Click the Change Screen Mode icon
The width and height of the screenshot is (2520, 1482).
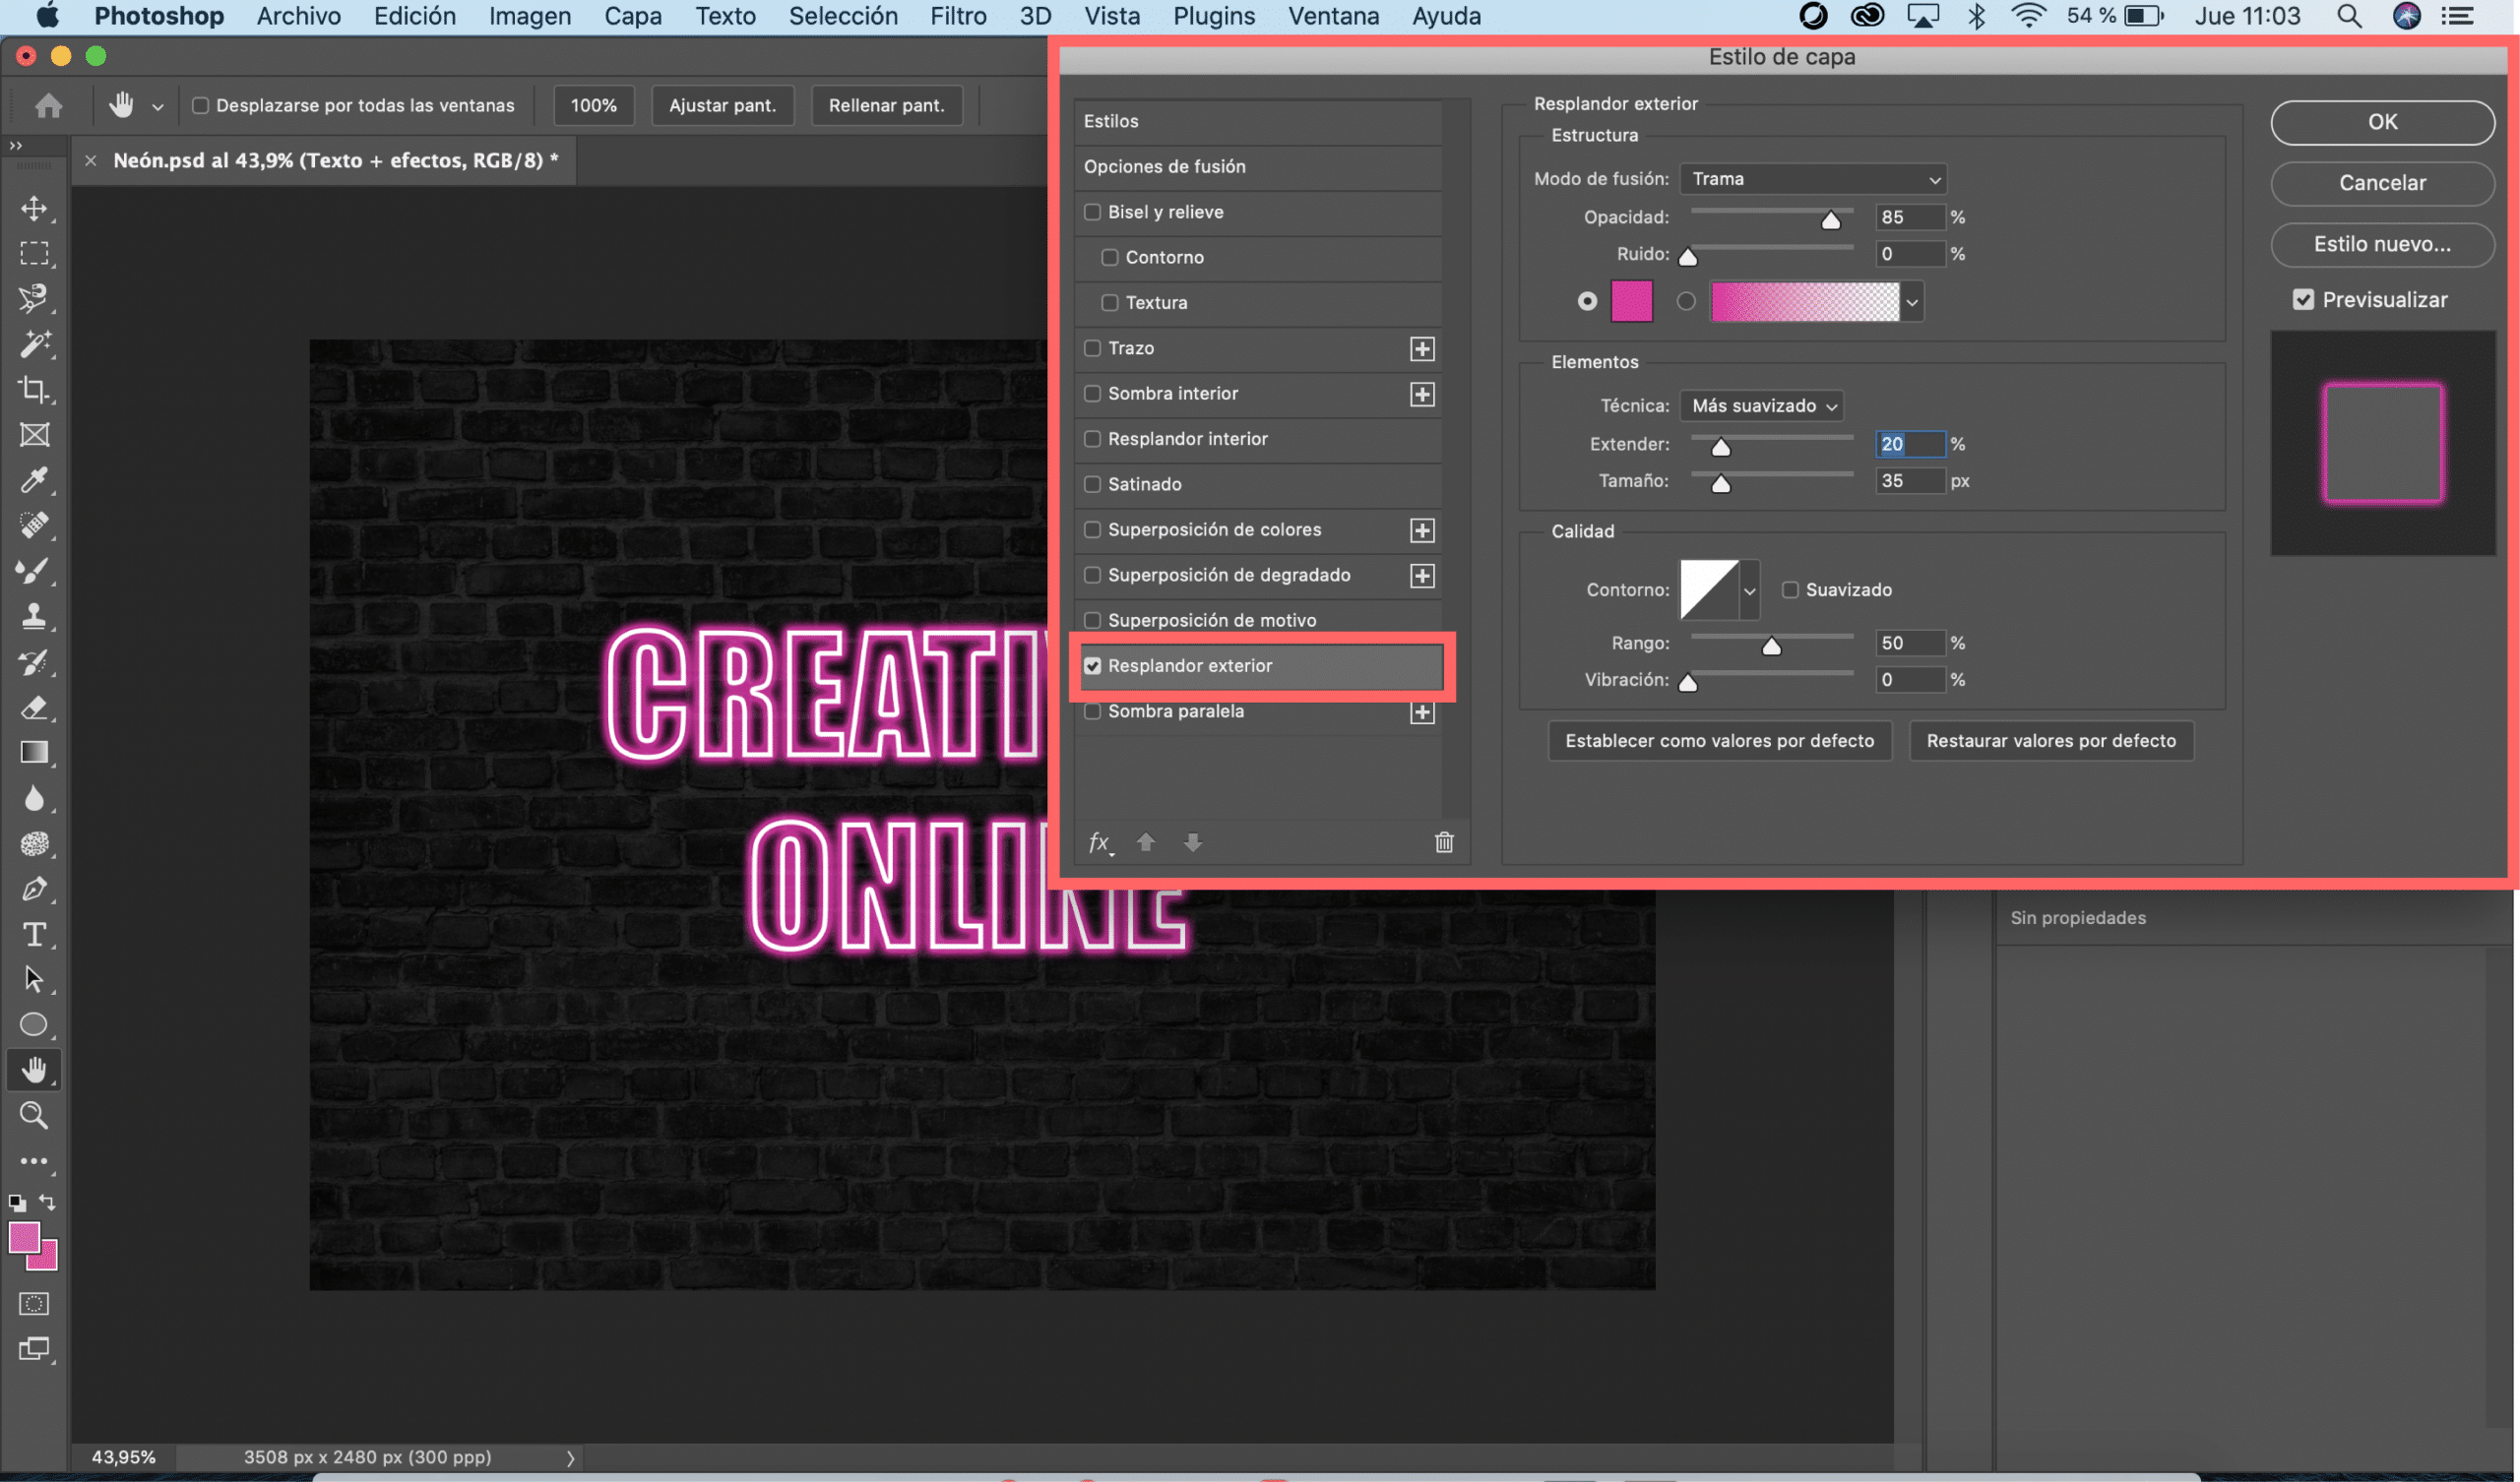(34, 1349)
